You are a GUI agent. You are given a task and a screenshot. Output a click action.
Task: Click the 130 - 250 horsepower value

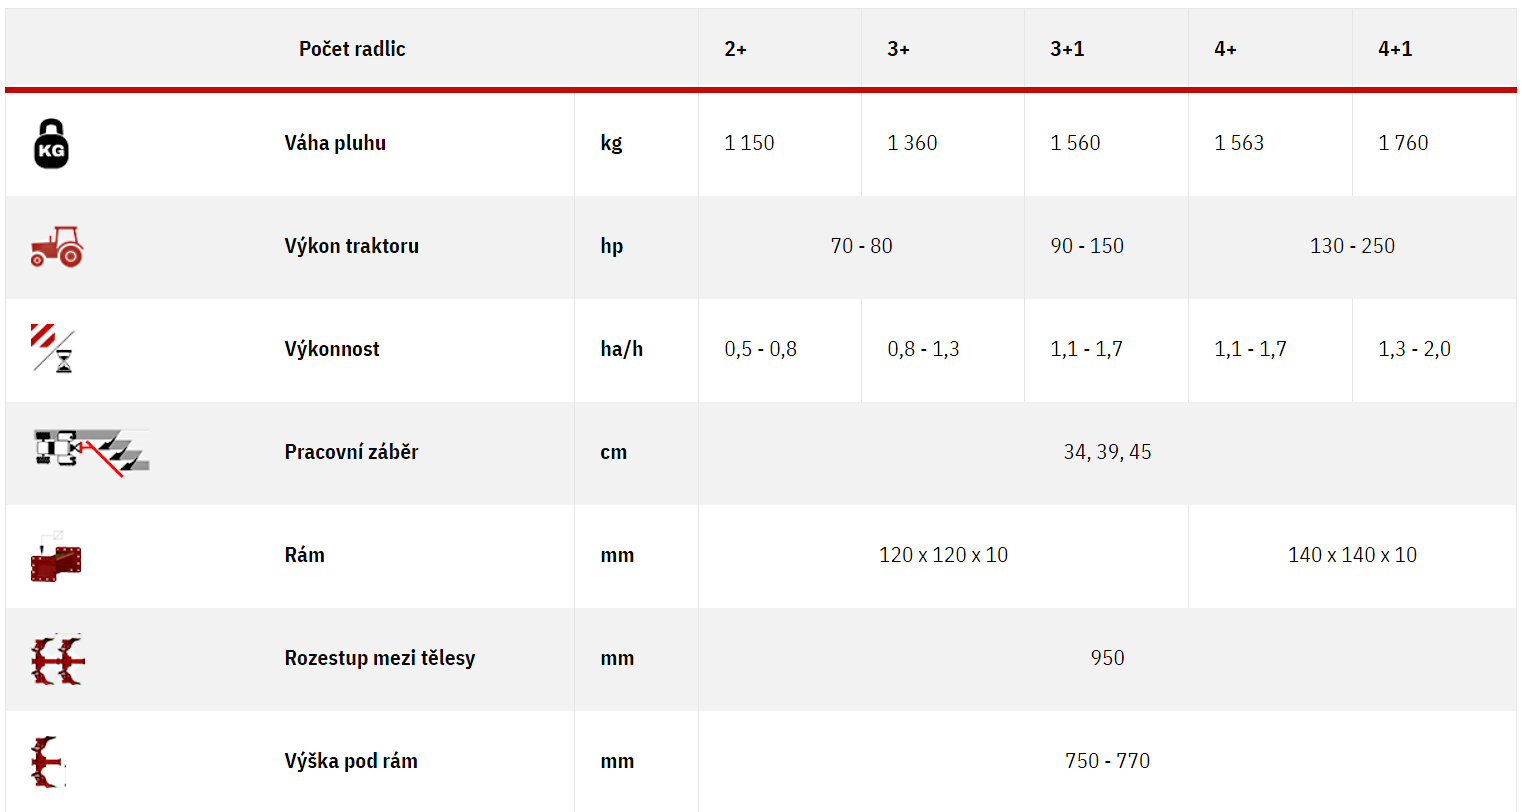(x=1352, y=246)
